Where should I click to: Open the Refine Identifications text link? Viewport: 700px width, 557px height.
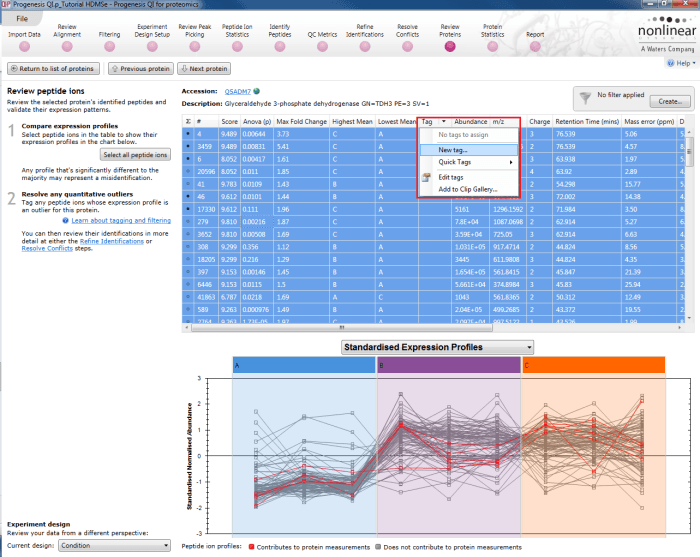click(112, 241)
